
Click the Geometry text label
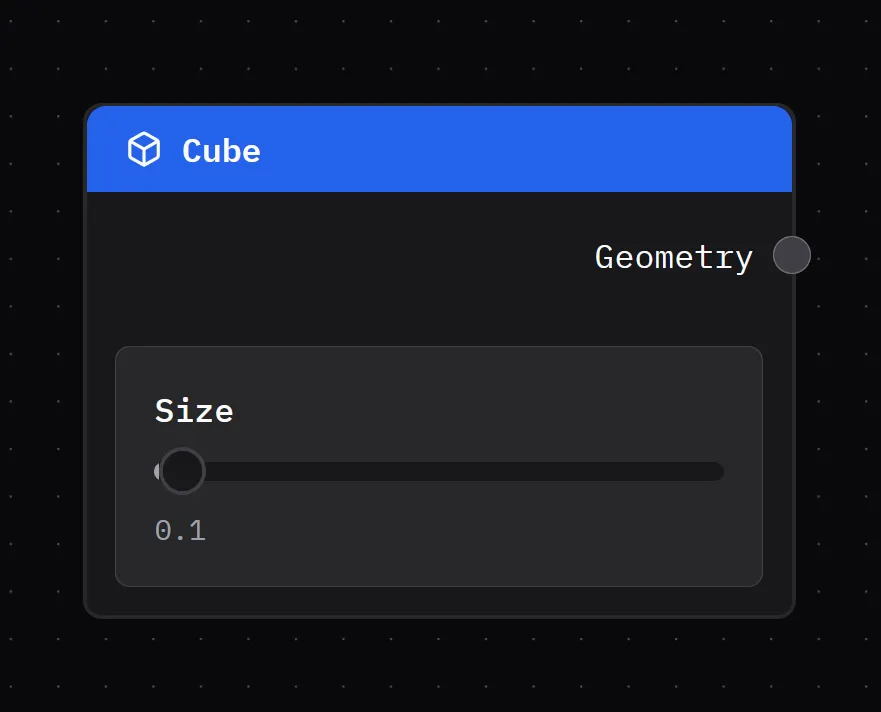(x=673, y=257)
